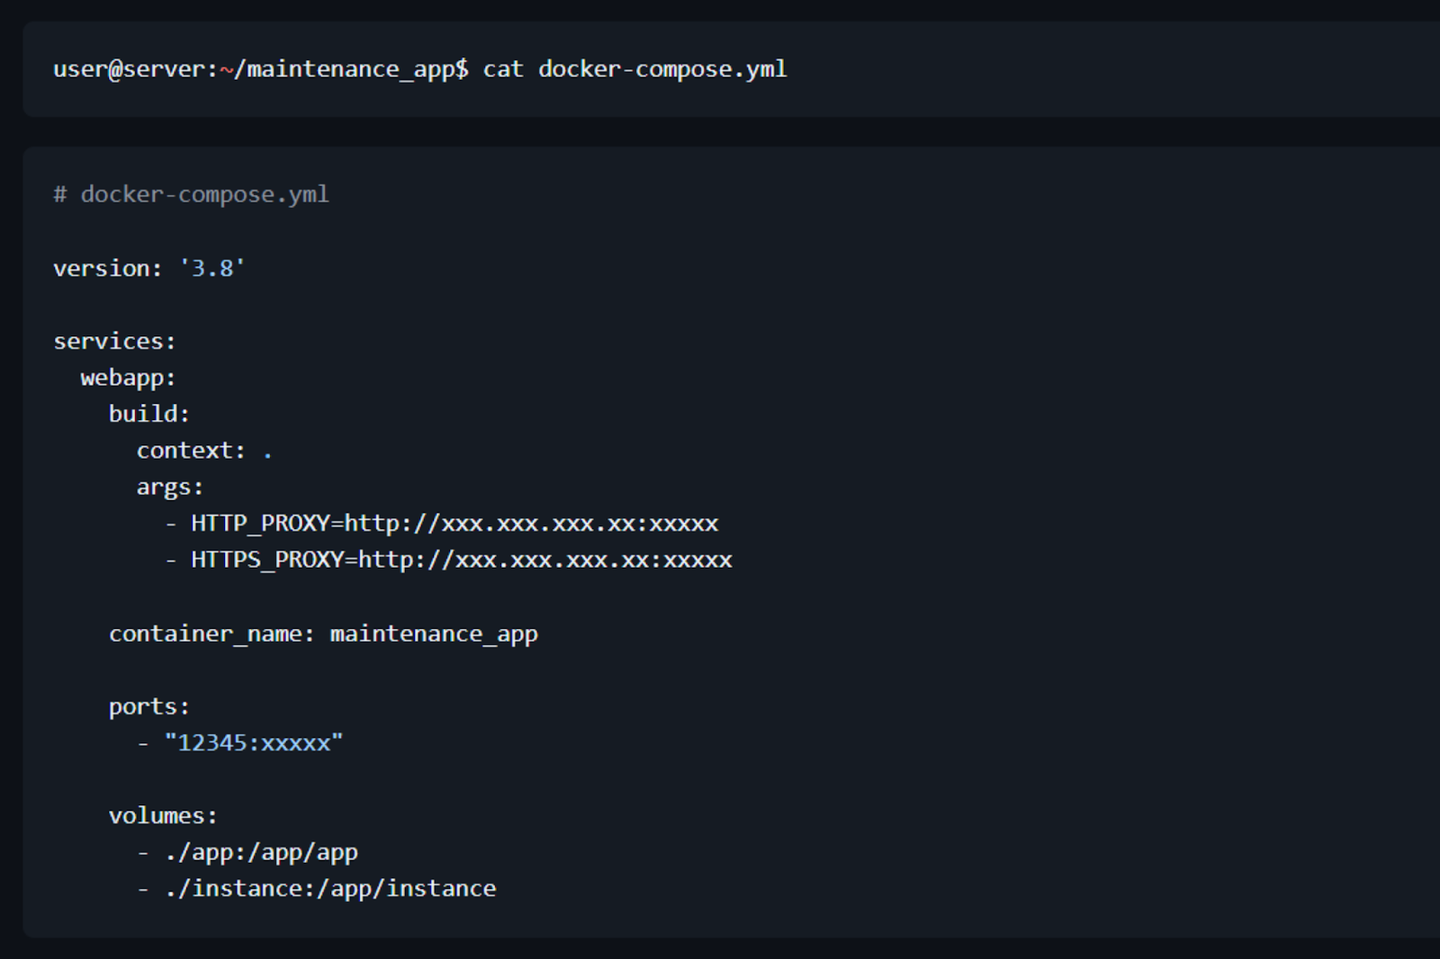
Task: Click the args: key
Action: pyautogui.click(x=170, y=487)
